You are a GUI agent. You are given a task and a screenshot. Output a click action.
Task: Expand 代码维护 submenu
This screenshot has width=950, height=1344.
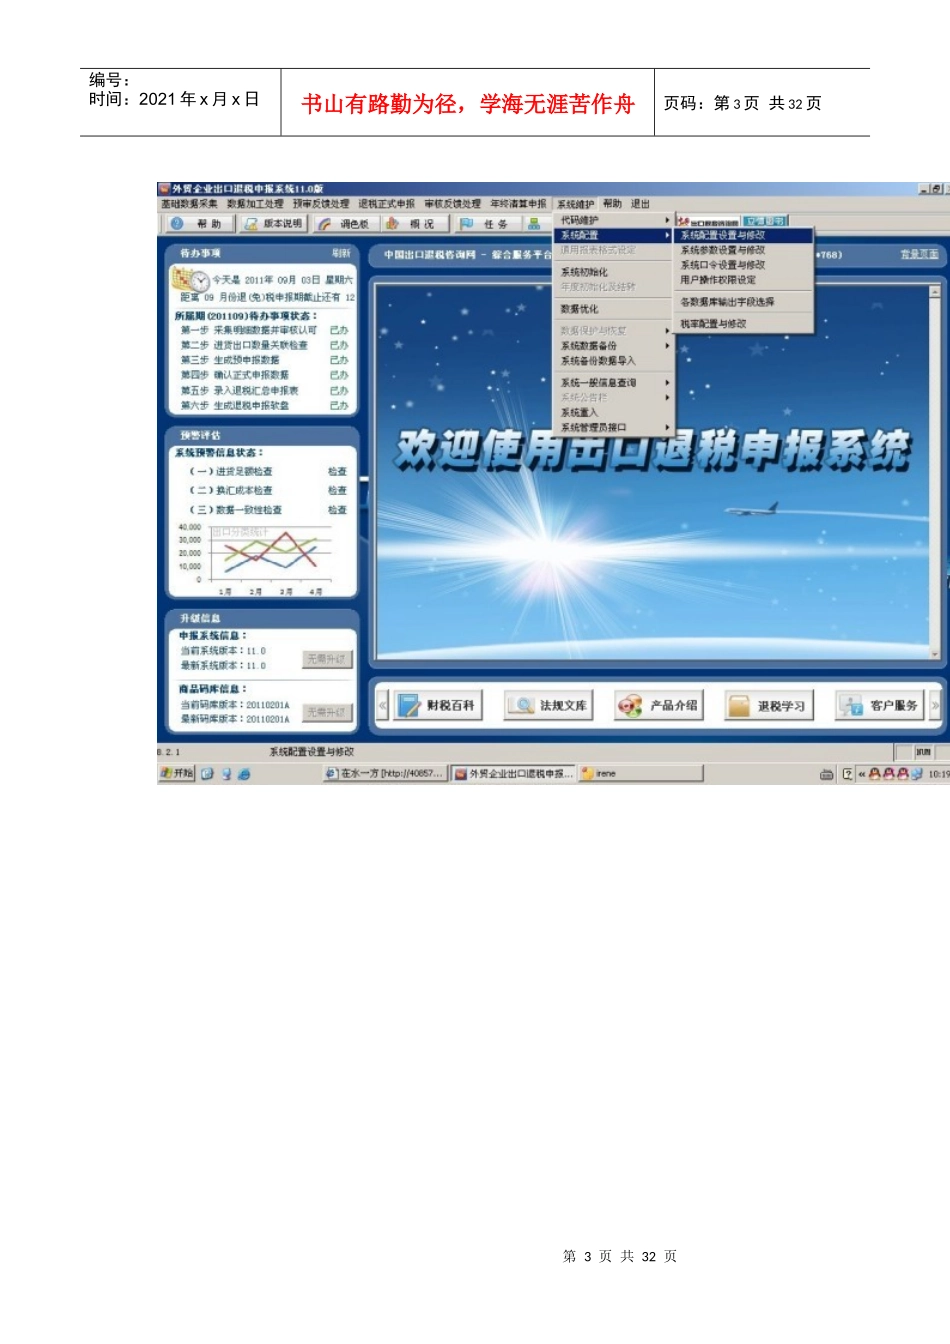(x=614, y=220)
